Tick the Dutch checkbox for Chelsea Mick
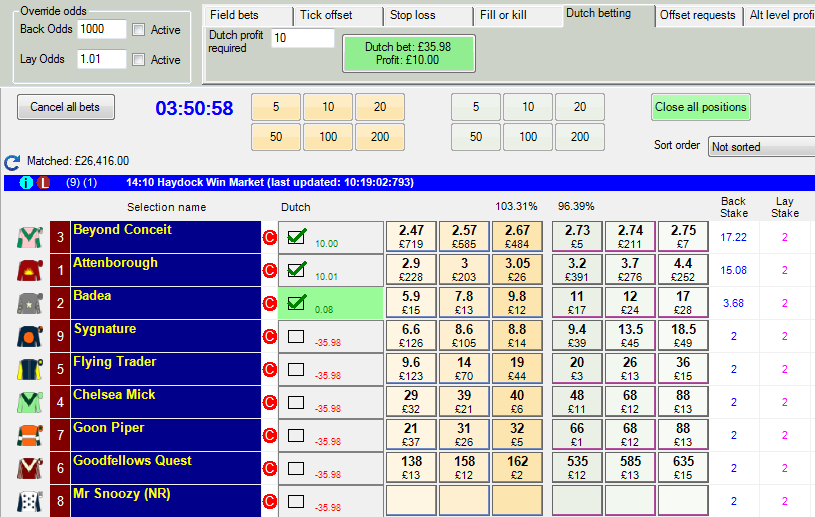 (296, 401)
